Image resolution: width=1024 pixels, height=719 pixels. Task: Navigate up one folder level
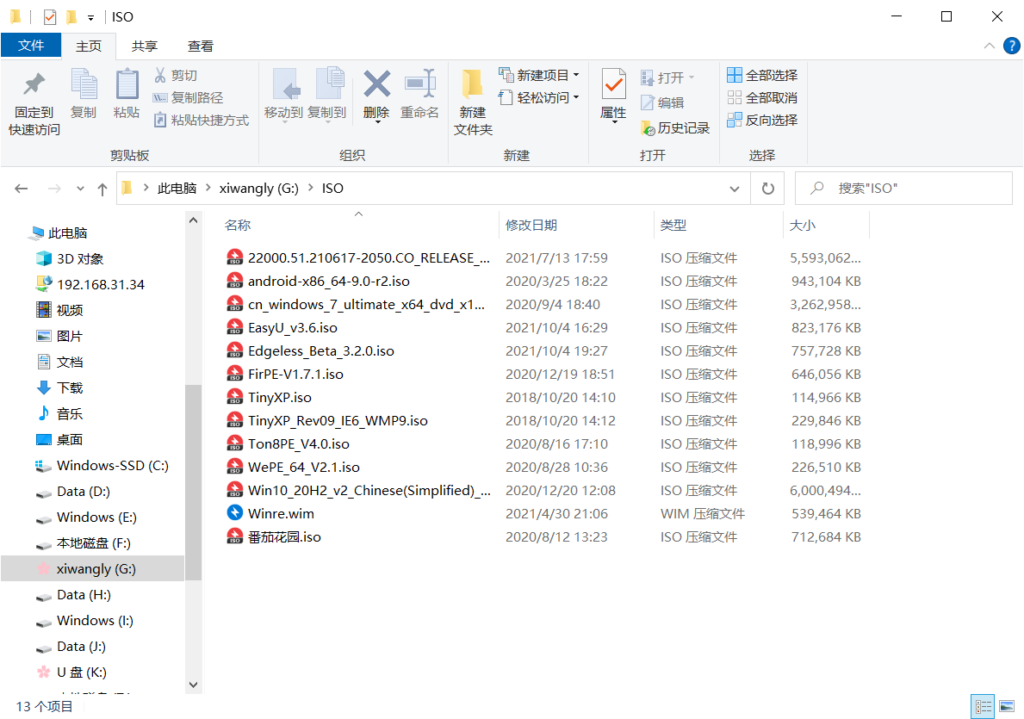(x=103, y=189)
